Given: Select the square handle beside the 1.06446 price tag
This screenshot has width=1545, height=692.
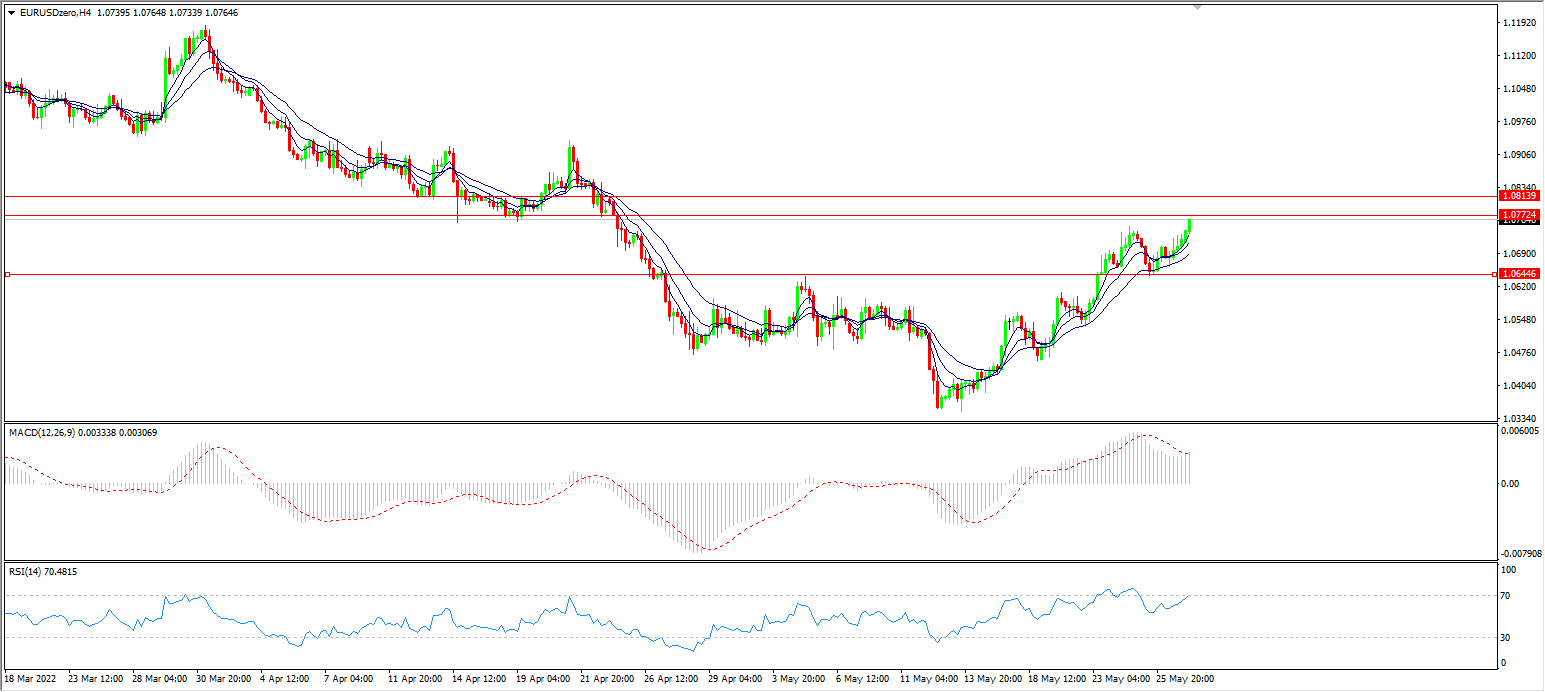Looking at the screenshot, I should click(1495, 274).
